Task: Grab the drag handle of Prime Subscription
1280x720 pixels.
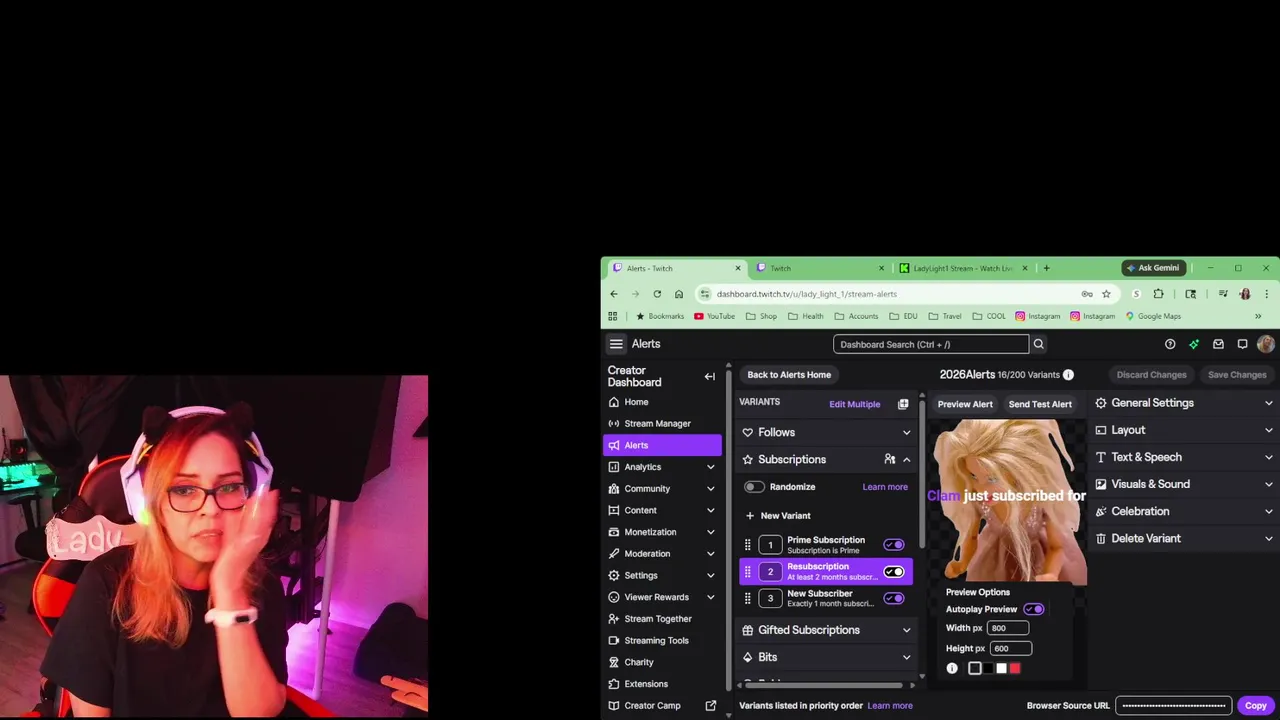Action: tap(747, 545)
